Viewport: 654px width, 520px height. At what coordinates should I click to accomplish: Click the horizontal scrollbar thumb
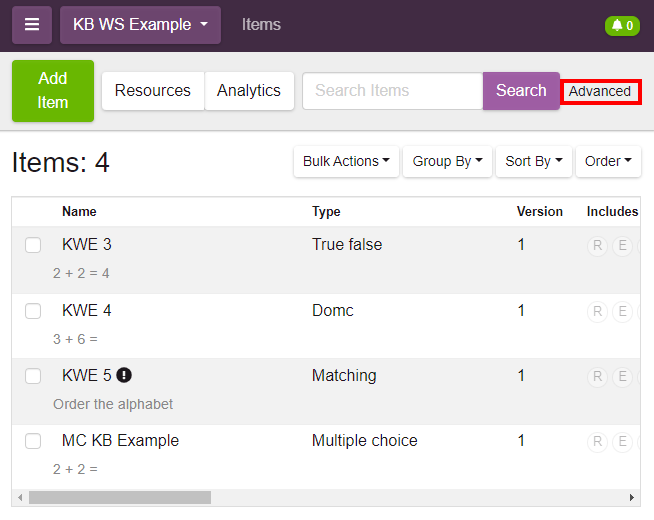point(120,497)
